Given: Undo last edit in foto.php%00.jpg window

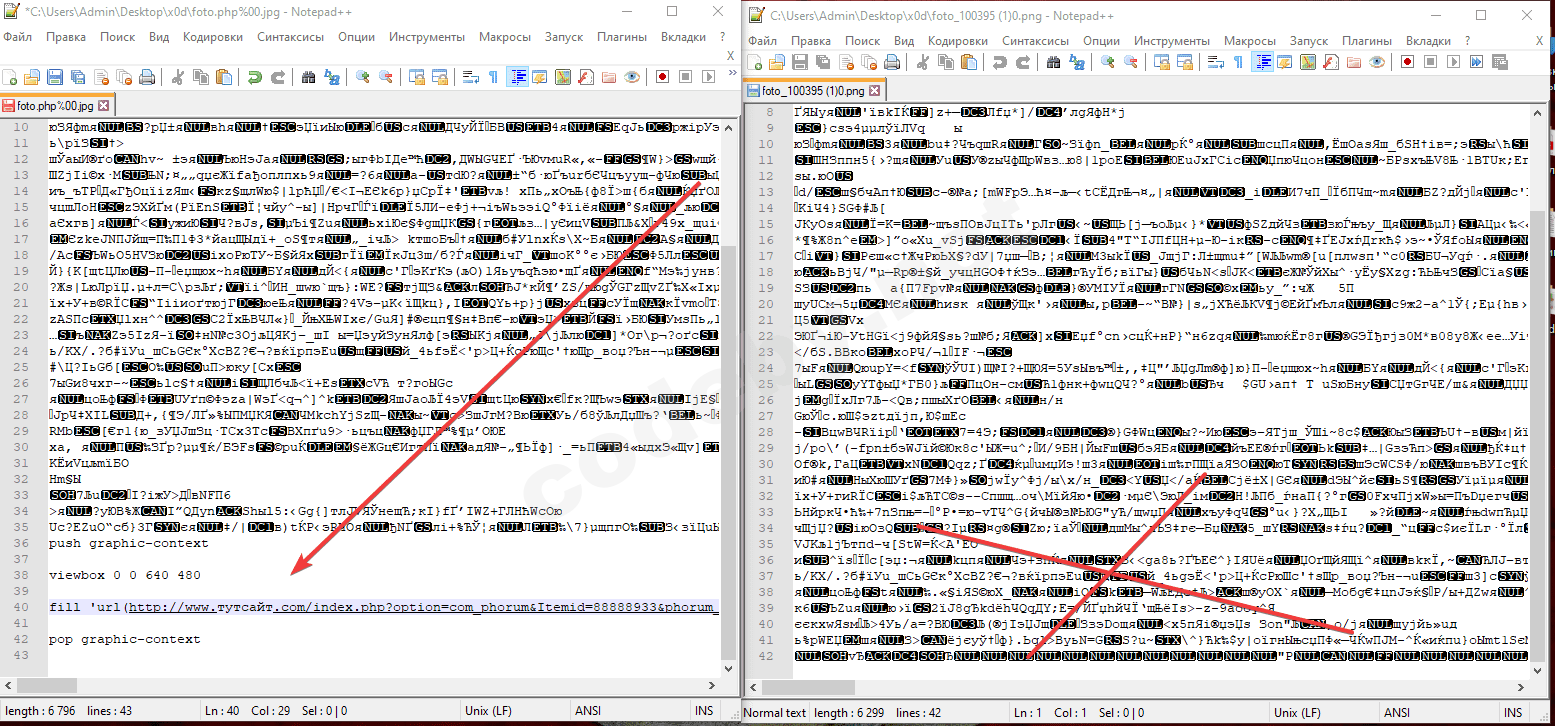Looking at the screenshot, I should (253, 77).
